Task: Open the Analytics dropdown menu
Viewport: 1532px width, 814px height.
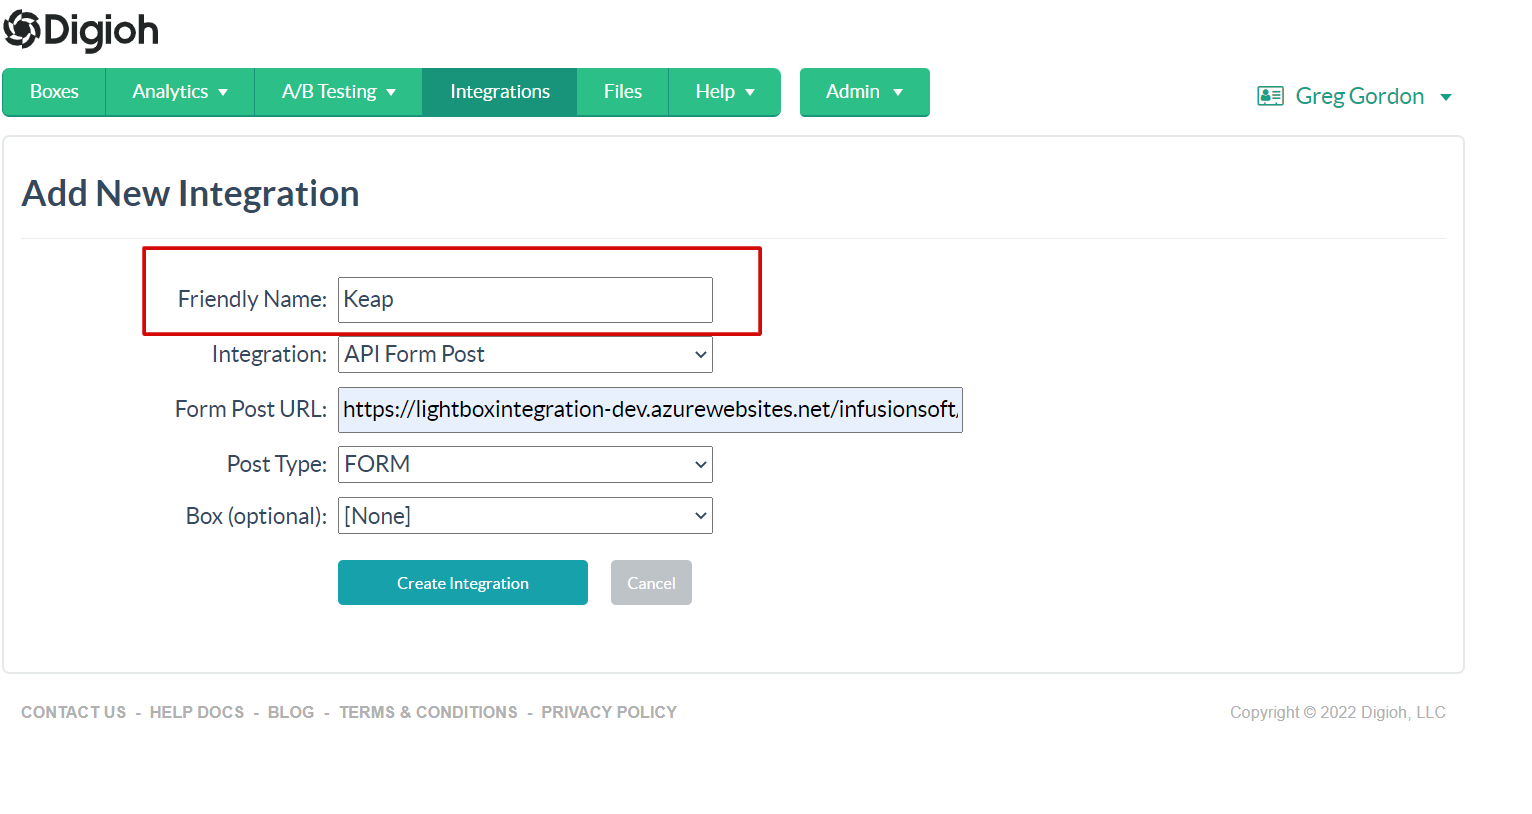Action: coord(180,92)
